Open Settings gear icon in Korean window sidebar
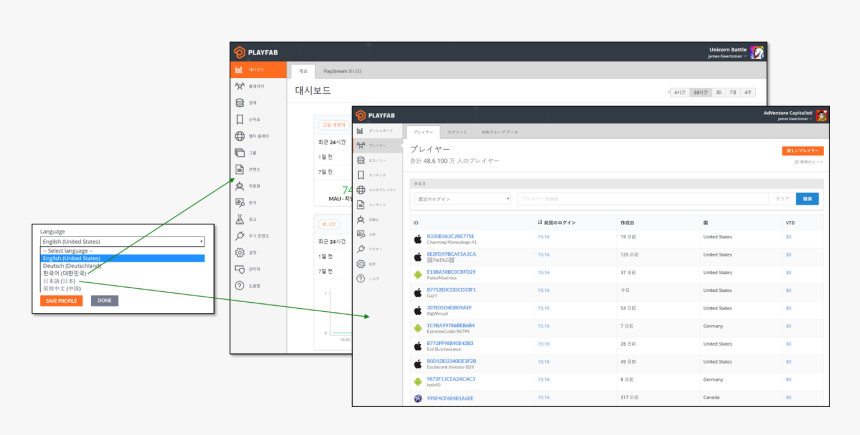The width and height of the screenshot is (860, 435). pyautogui.click(x=240, y=252)
